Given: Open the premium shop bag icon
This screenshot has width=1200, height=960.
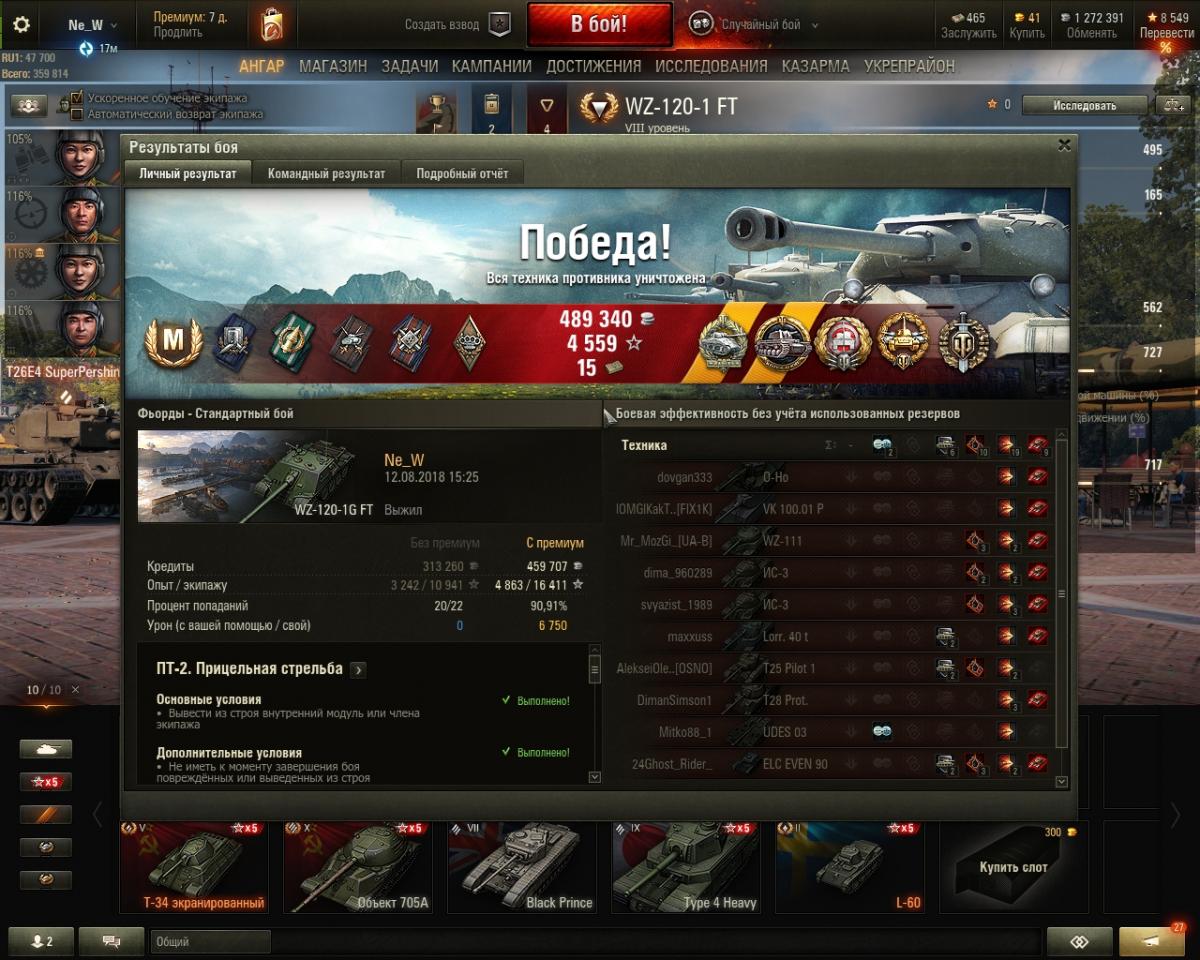Looking at the screenshot, I should [271, 25].
